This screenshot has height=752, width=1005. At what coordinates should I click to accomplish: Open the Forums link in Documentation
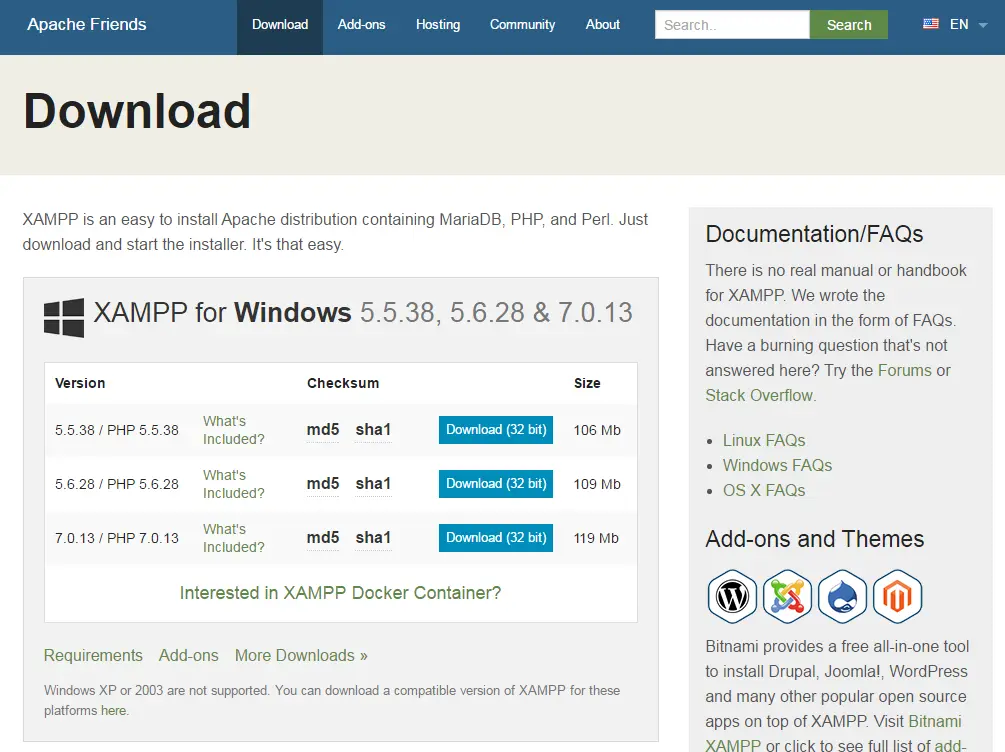click(x=904, y=371)
